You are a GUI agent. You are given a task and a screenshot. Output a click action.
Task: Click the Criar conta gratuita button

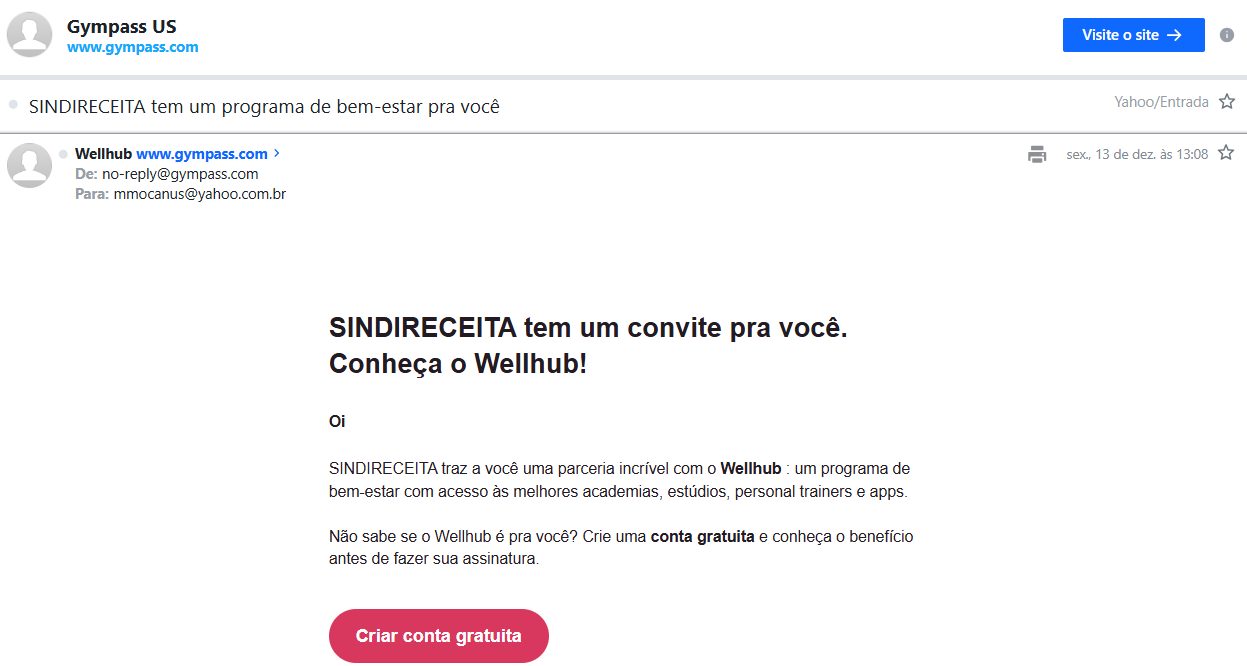pos(439,636)
